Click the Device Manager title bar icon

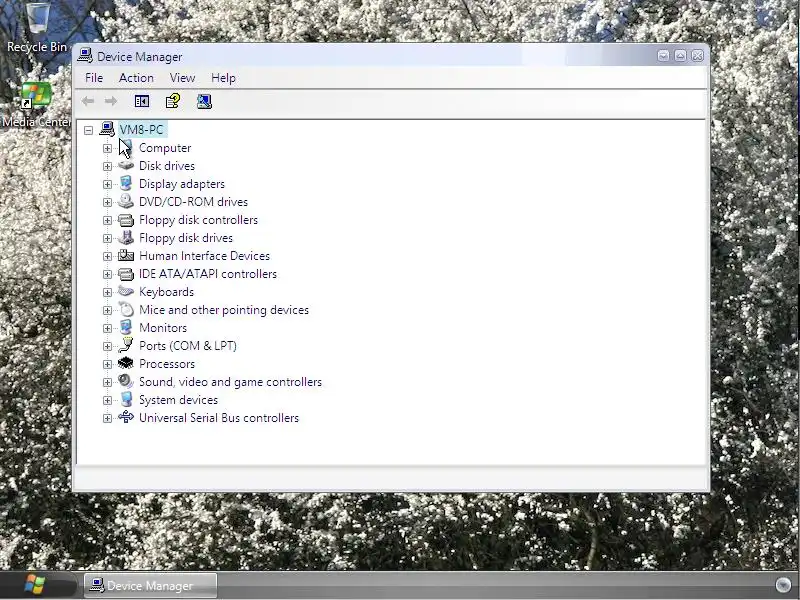pos(85,56)
